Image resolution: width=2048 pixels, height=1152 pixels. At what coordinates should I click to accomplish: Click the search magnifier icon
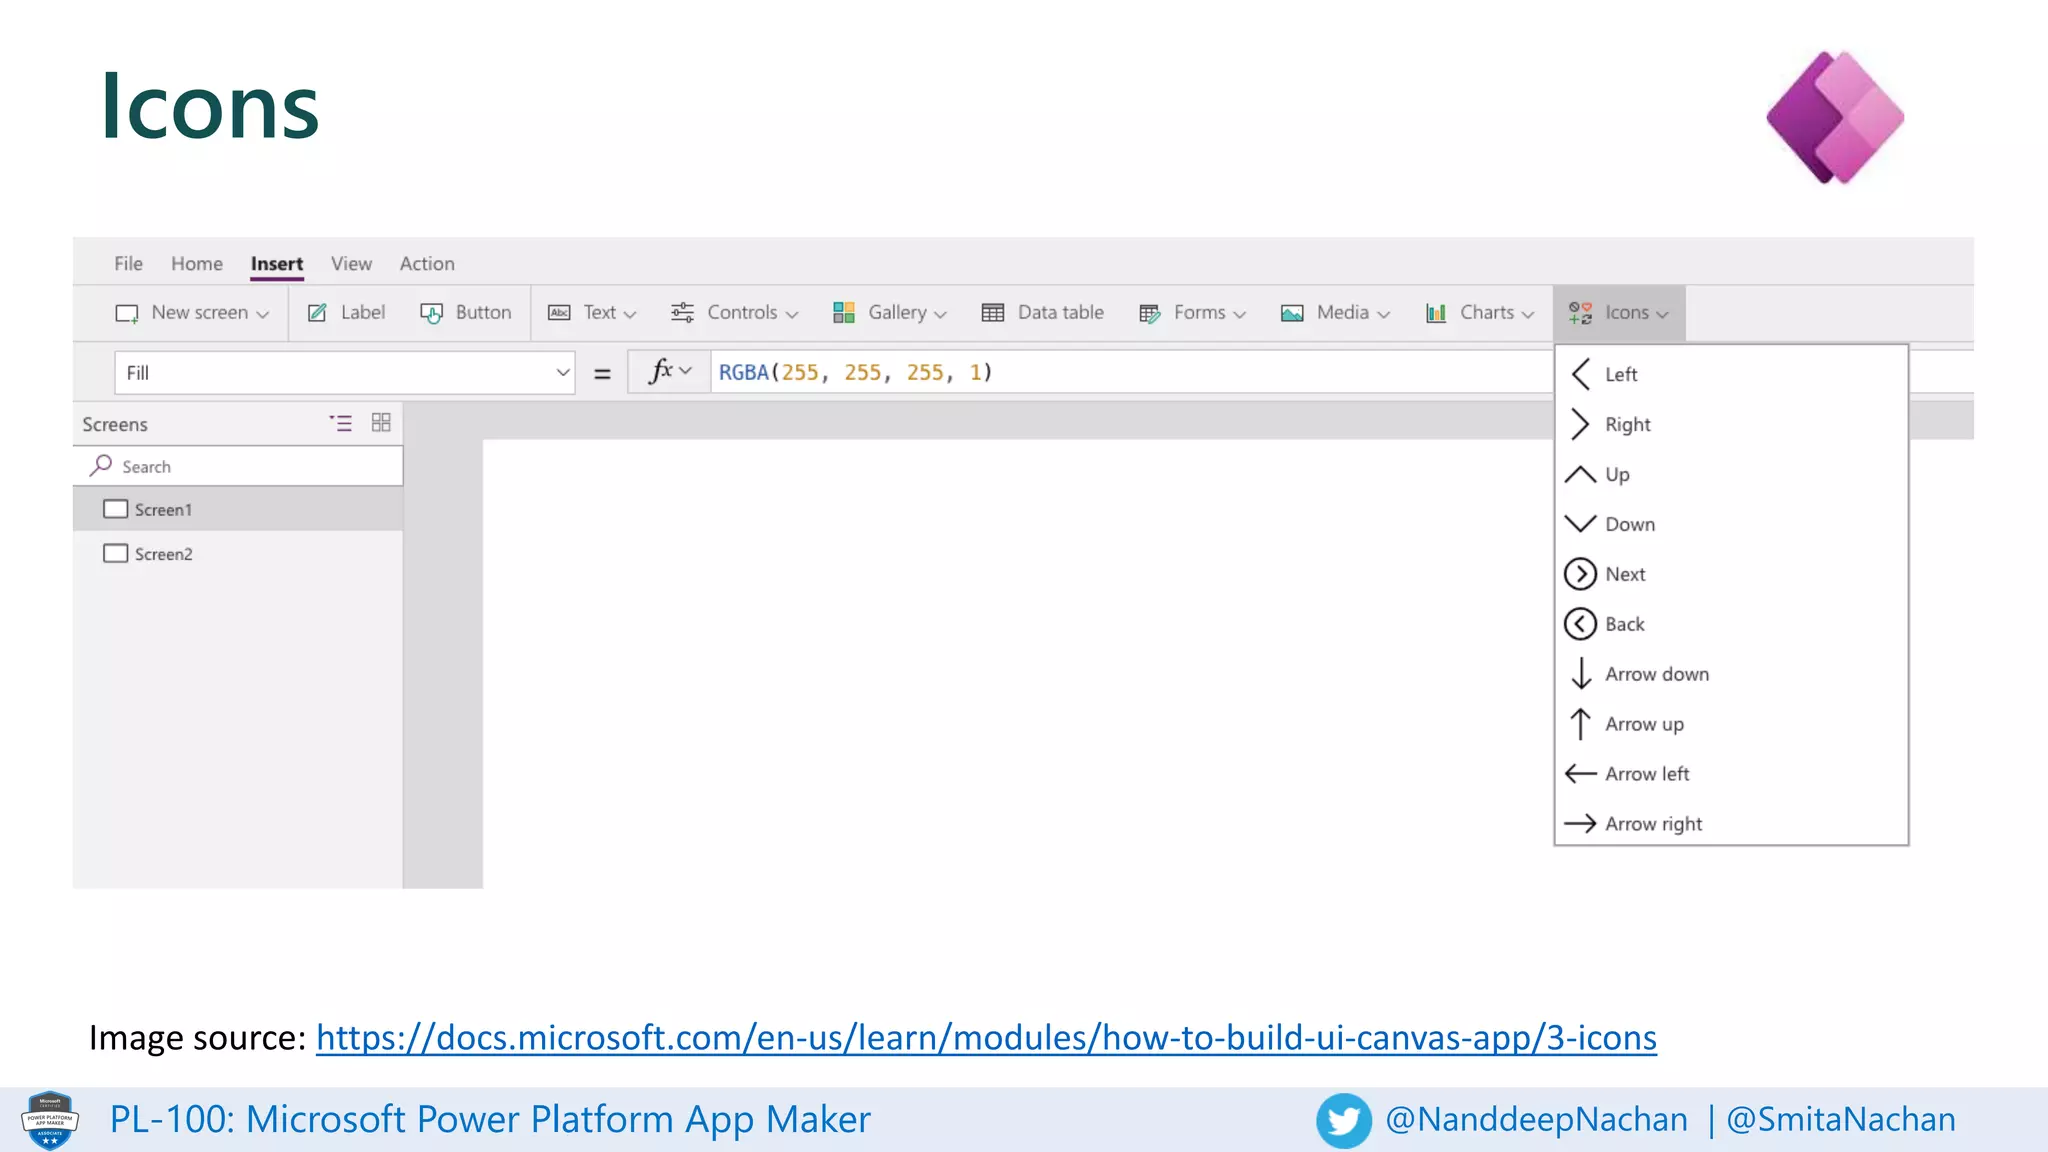coord(101,466)
